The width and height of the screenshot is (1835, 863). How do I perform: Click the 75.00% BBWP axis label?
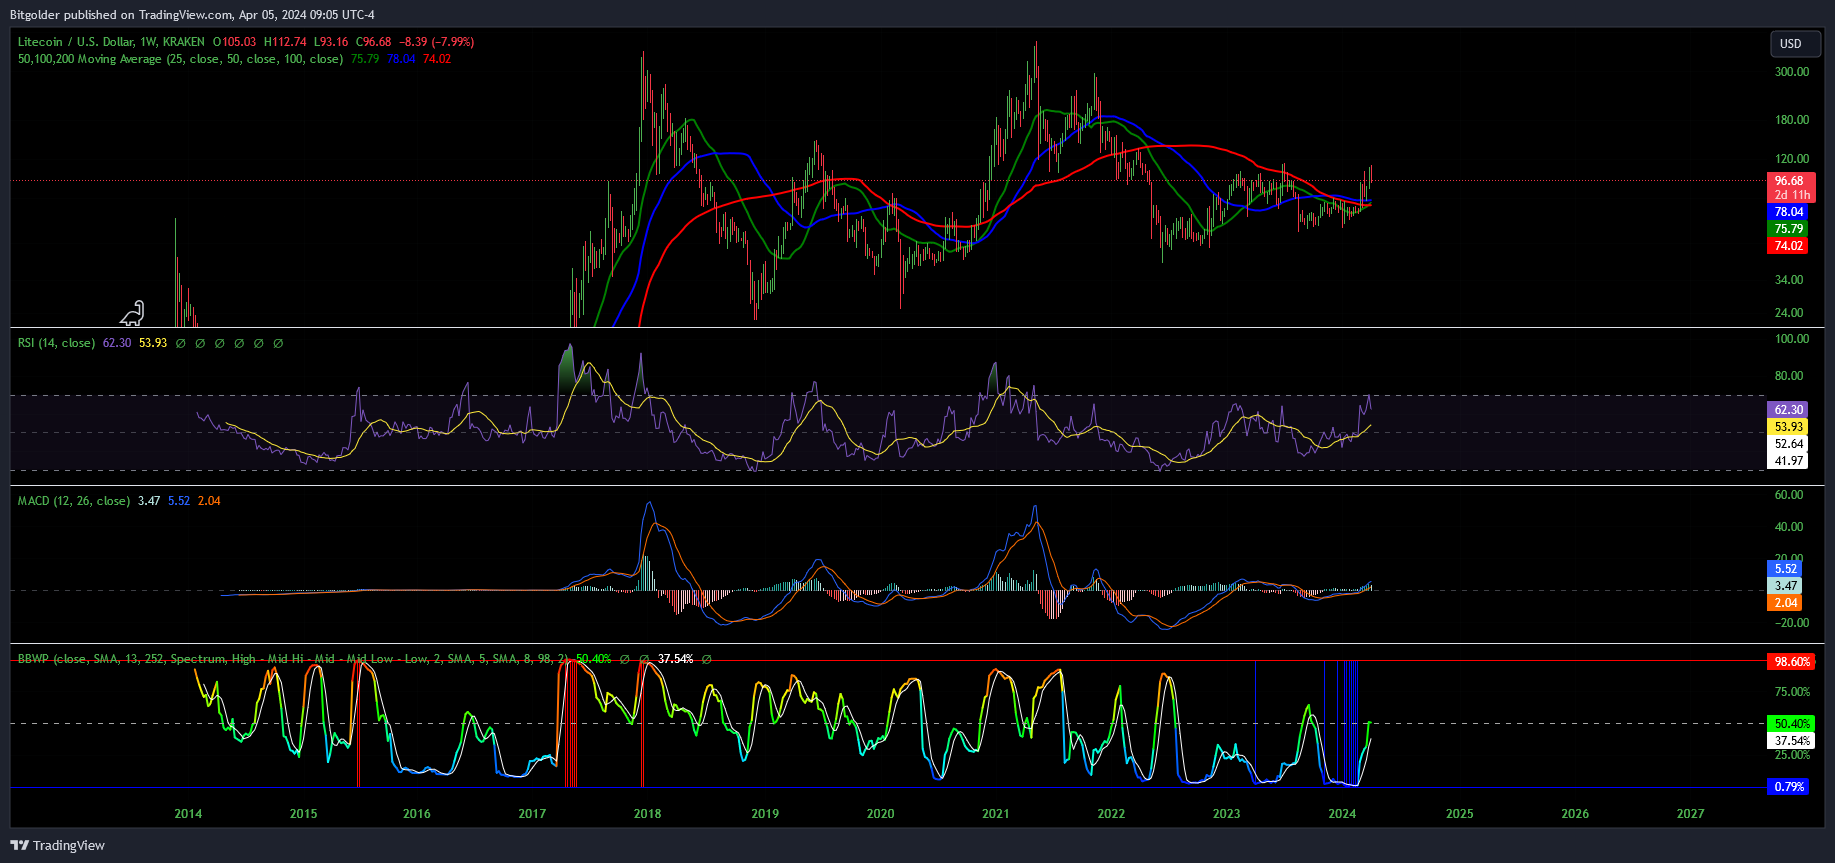pyautogui.click(x=1792, y=692)
